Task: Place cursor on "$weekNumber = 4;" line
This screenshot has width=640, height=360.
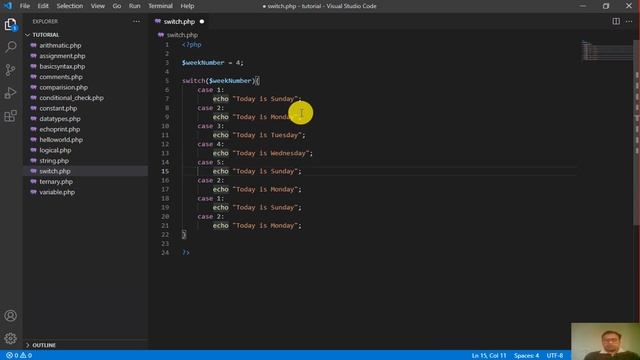Action: [x=213, y=63]
